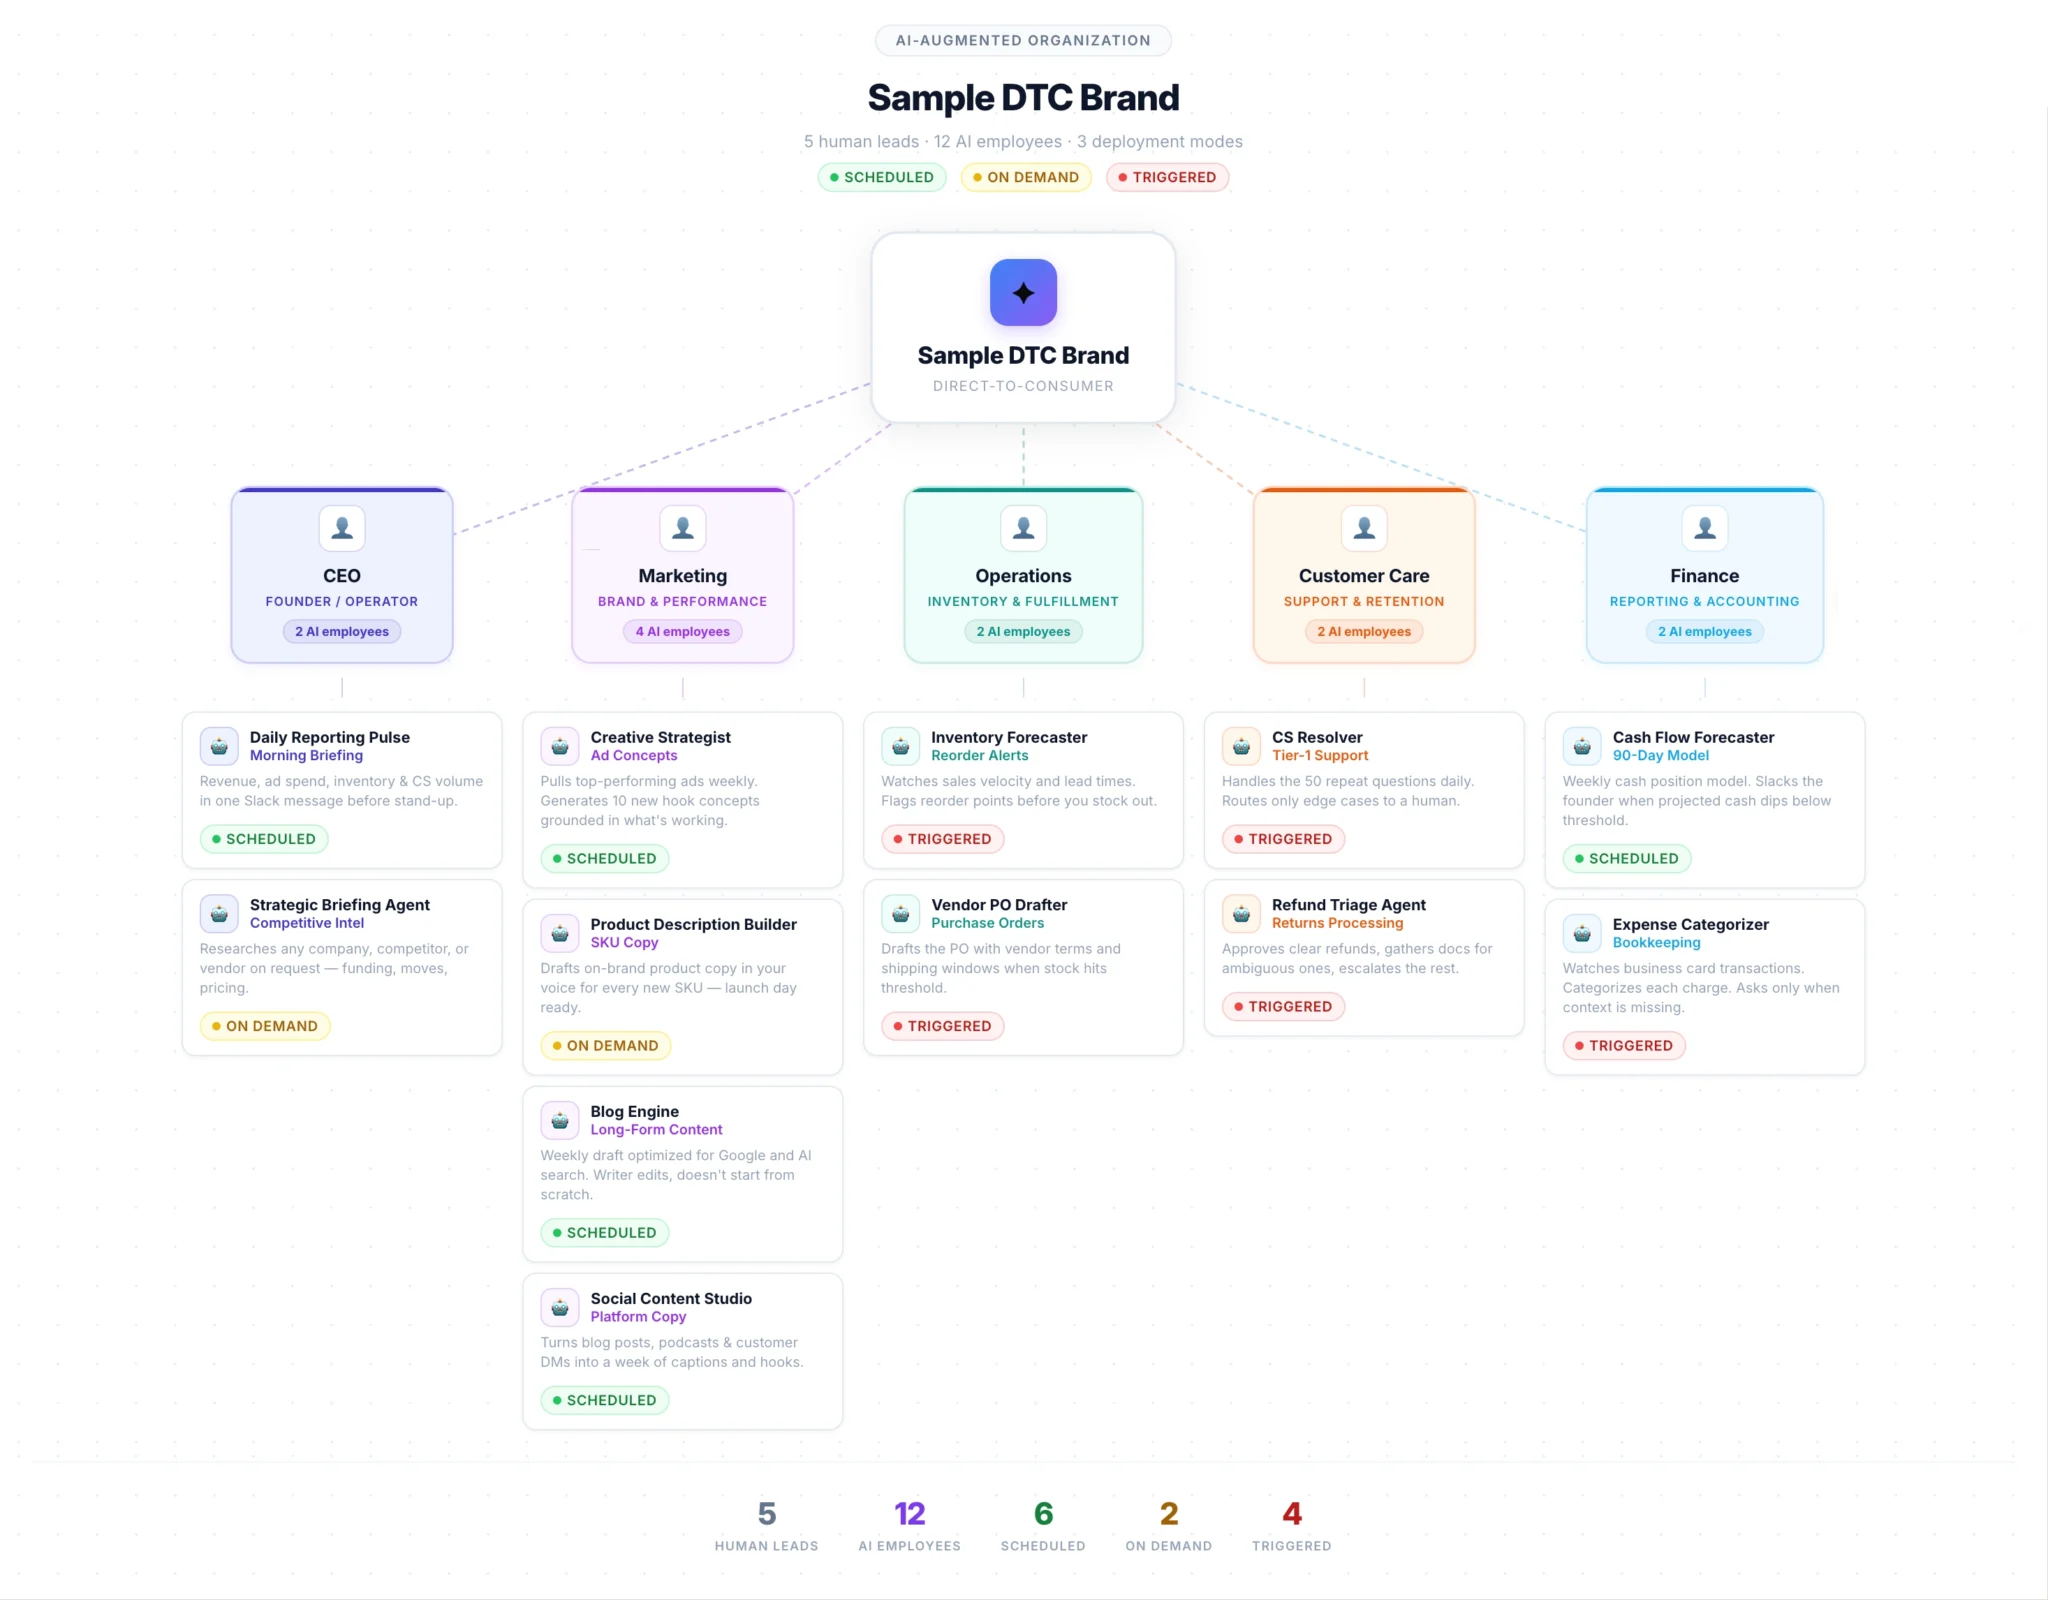Click the Product Description Builder robot icon
Viewport: 2048px width, 1600px height.
tap(560, 933)
